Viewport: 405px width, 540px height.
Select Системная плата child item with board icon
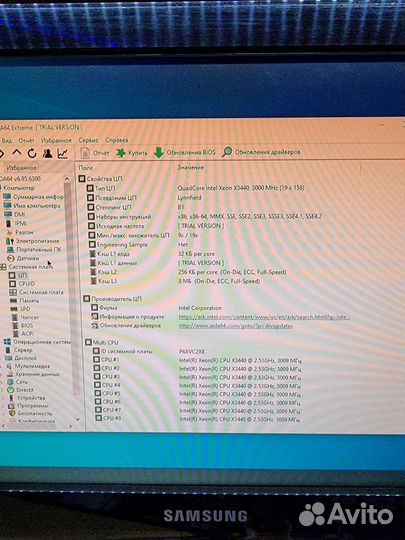pyautogui.click(x=37, y=292)
